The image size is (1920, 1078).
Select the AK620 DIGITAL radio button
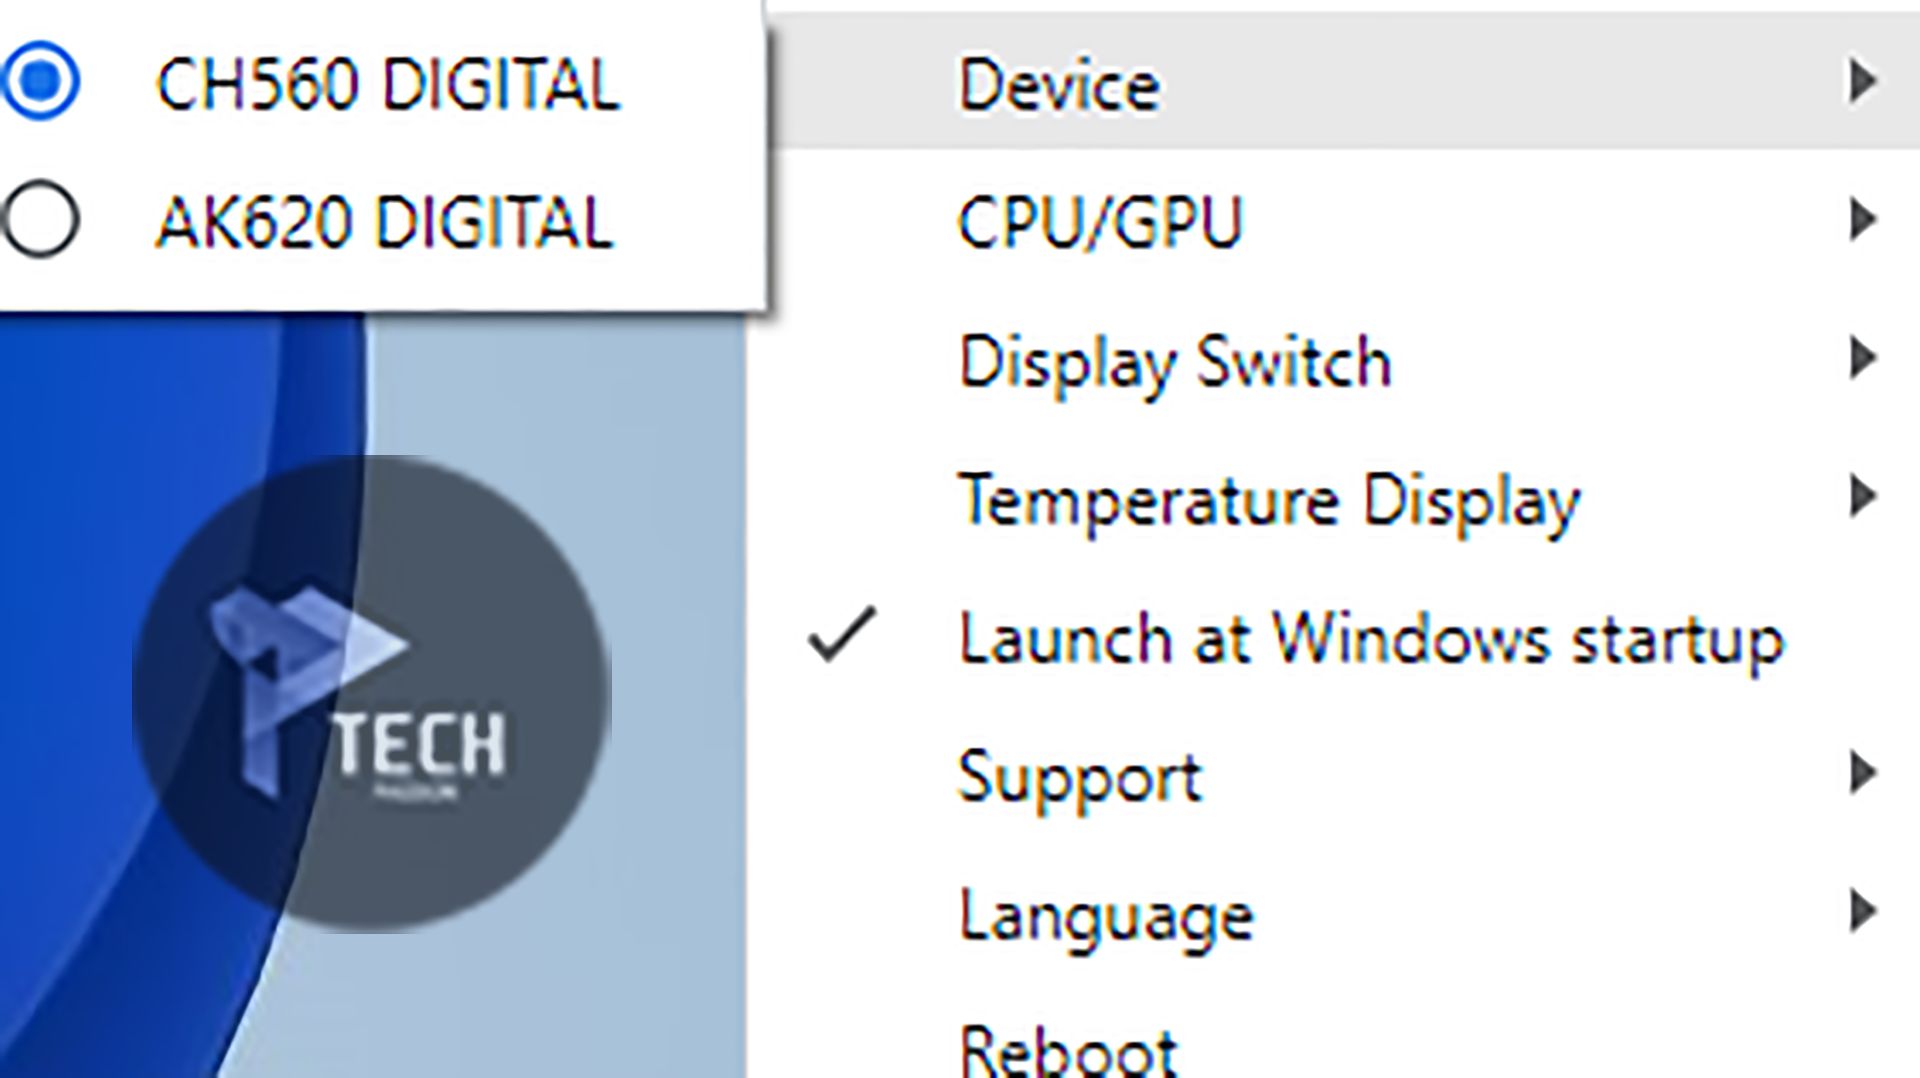[x=40, y=220]
